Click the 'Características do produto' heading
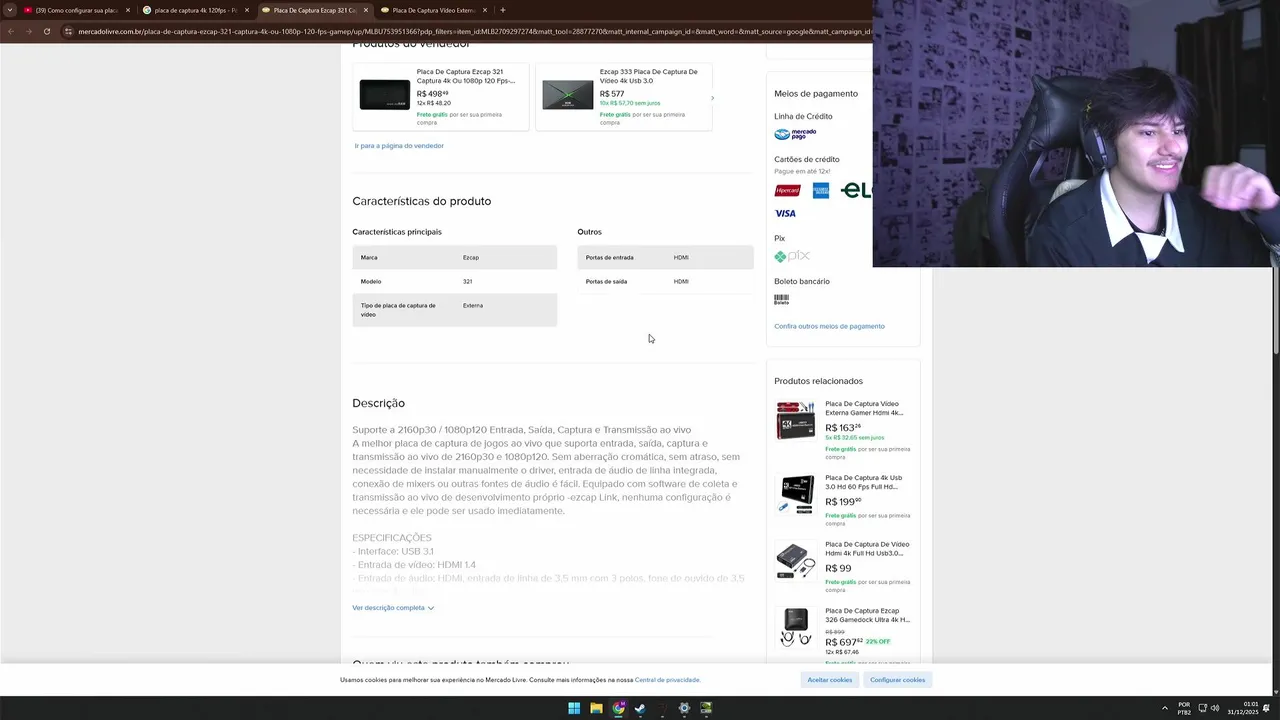The height and width of the screenshot is (720, 1280). tap(421, 201)
